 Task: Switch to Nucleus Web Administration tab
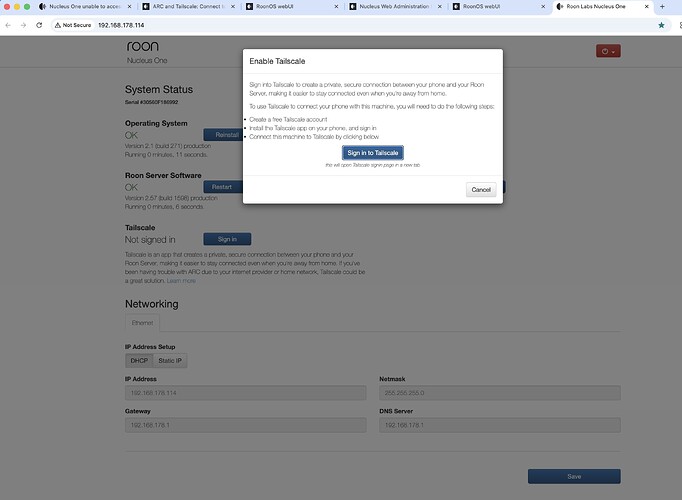(x=394, y=7)
